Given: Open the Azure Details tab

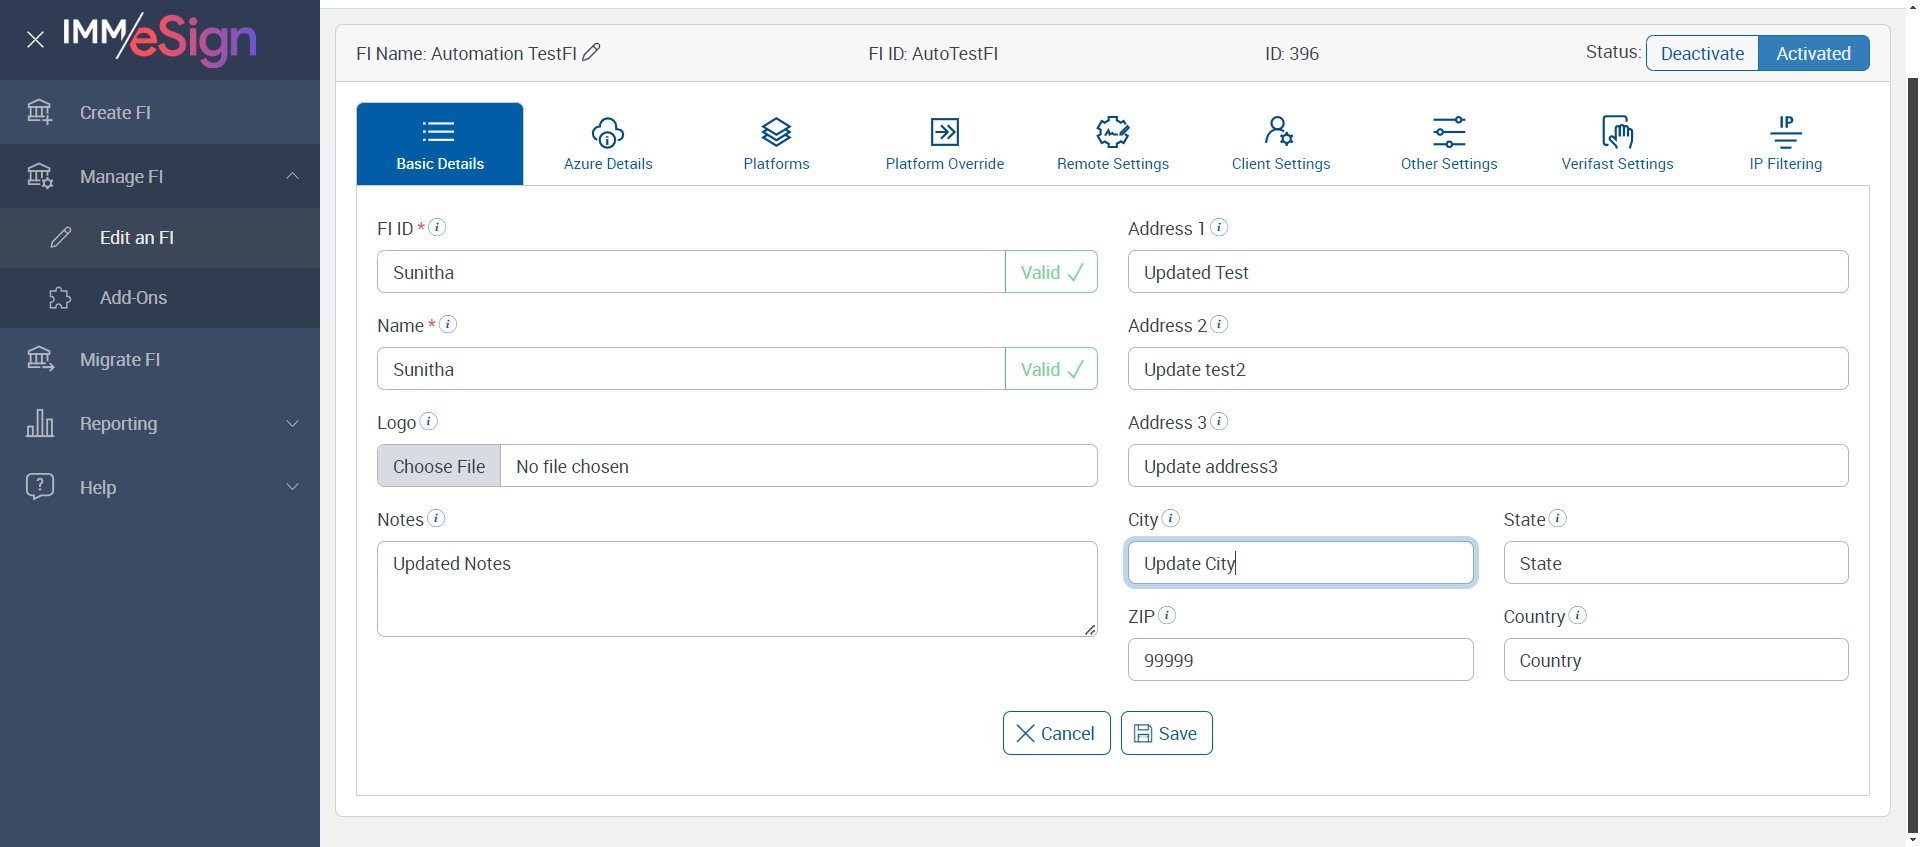Looking at the screenshot, I should tap(608, 144).
